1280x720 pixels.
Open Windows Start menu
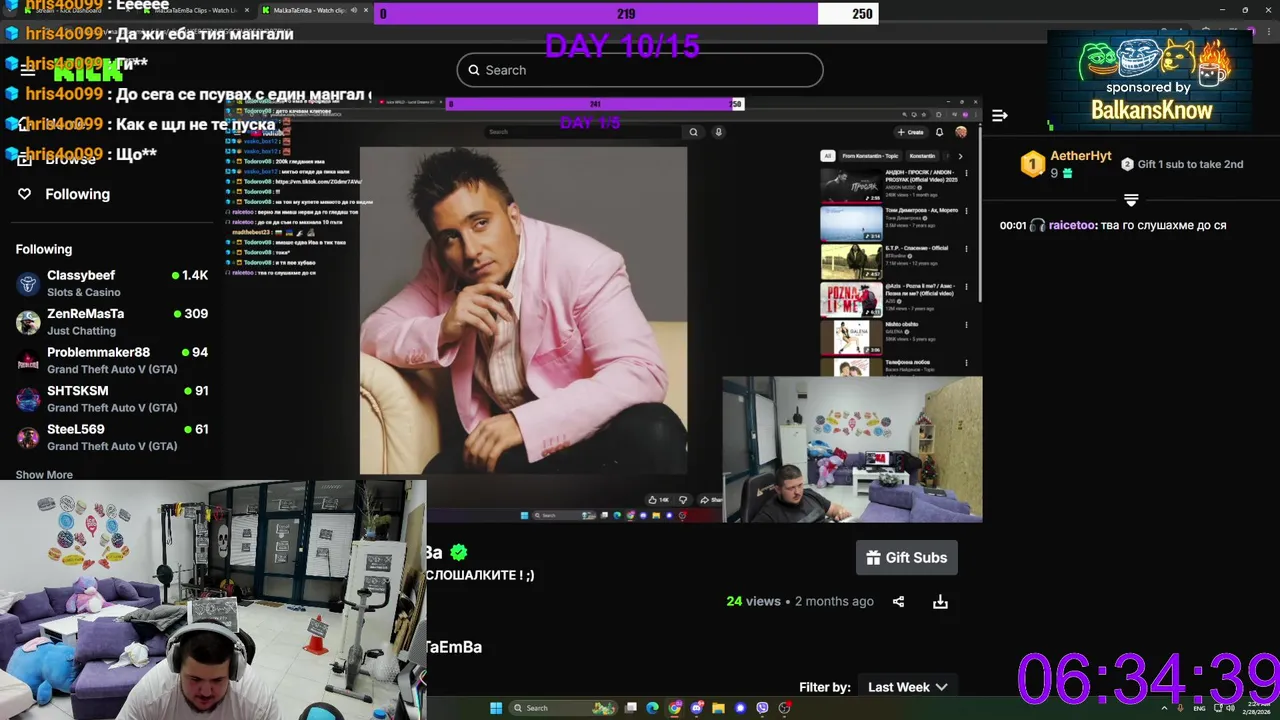click(x=496, y=708)
